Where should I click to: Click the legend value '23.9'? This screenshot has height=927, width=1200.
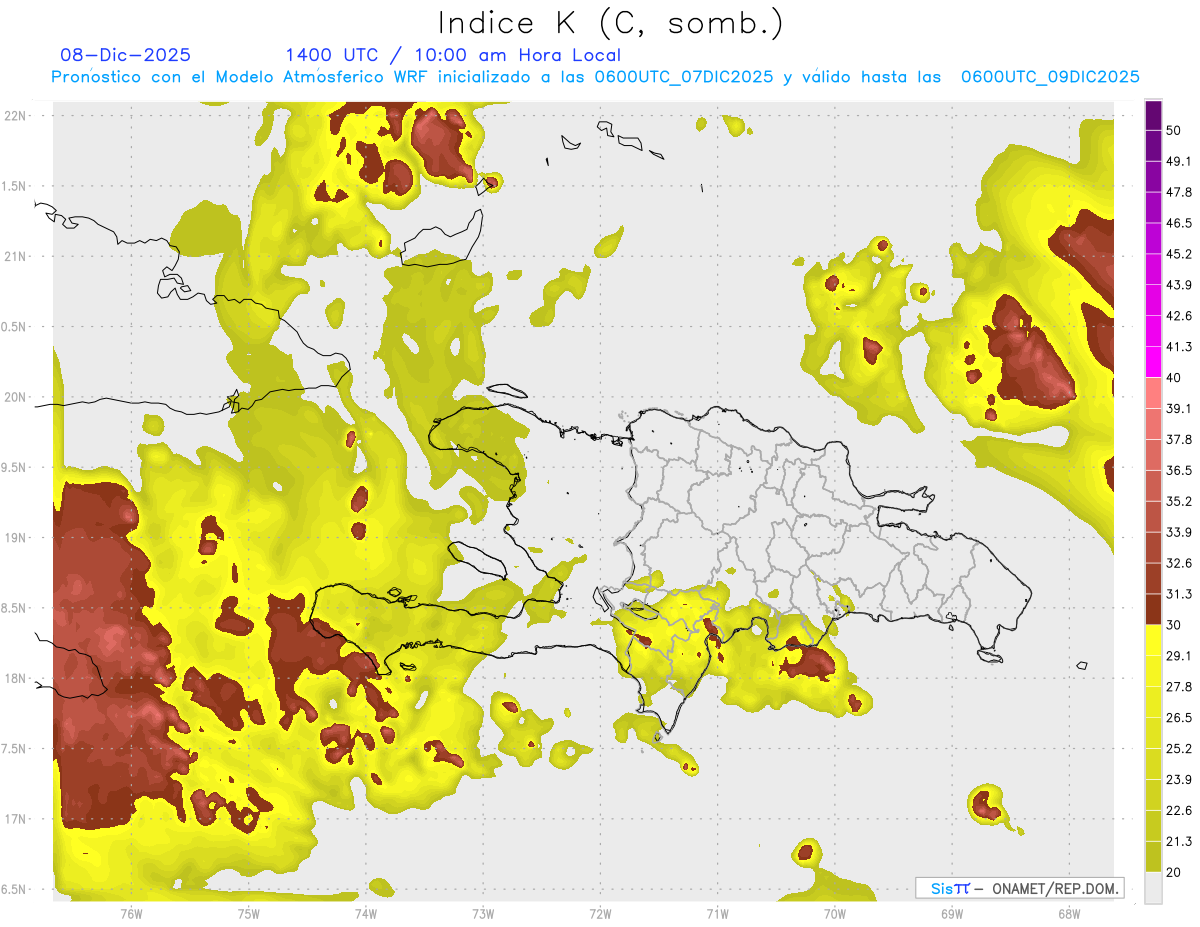point(1179,780)
